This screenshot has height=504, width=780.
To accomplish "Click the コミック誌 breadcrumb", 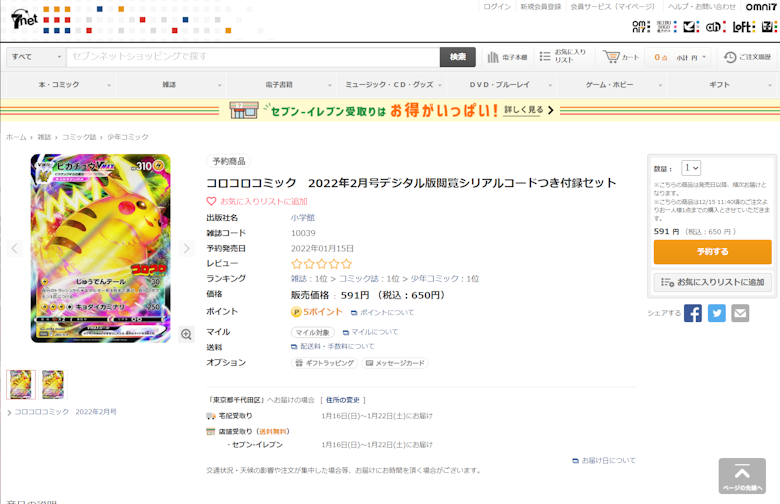I will pos(79,137).
